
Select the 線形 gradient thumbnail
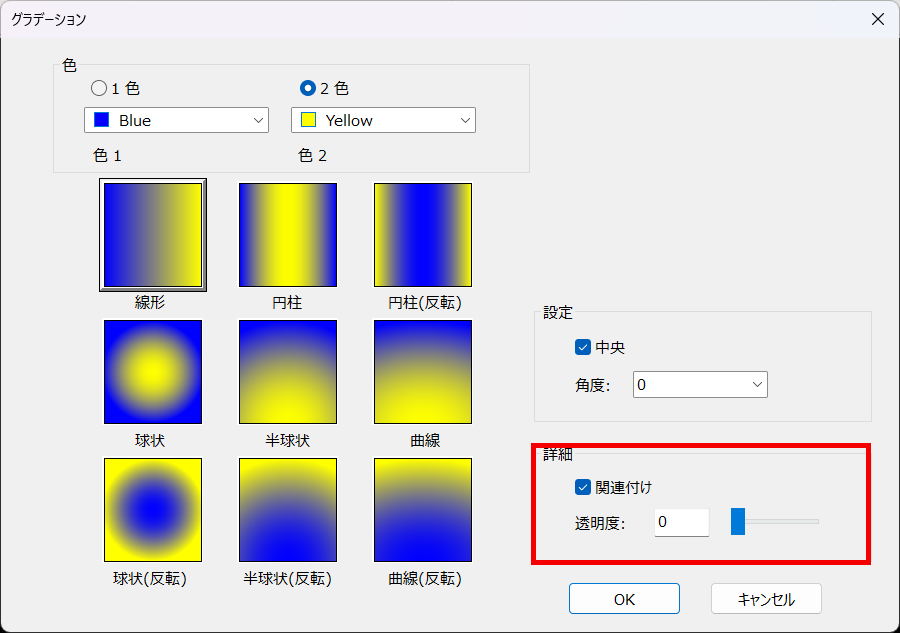tap(153, 235)
